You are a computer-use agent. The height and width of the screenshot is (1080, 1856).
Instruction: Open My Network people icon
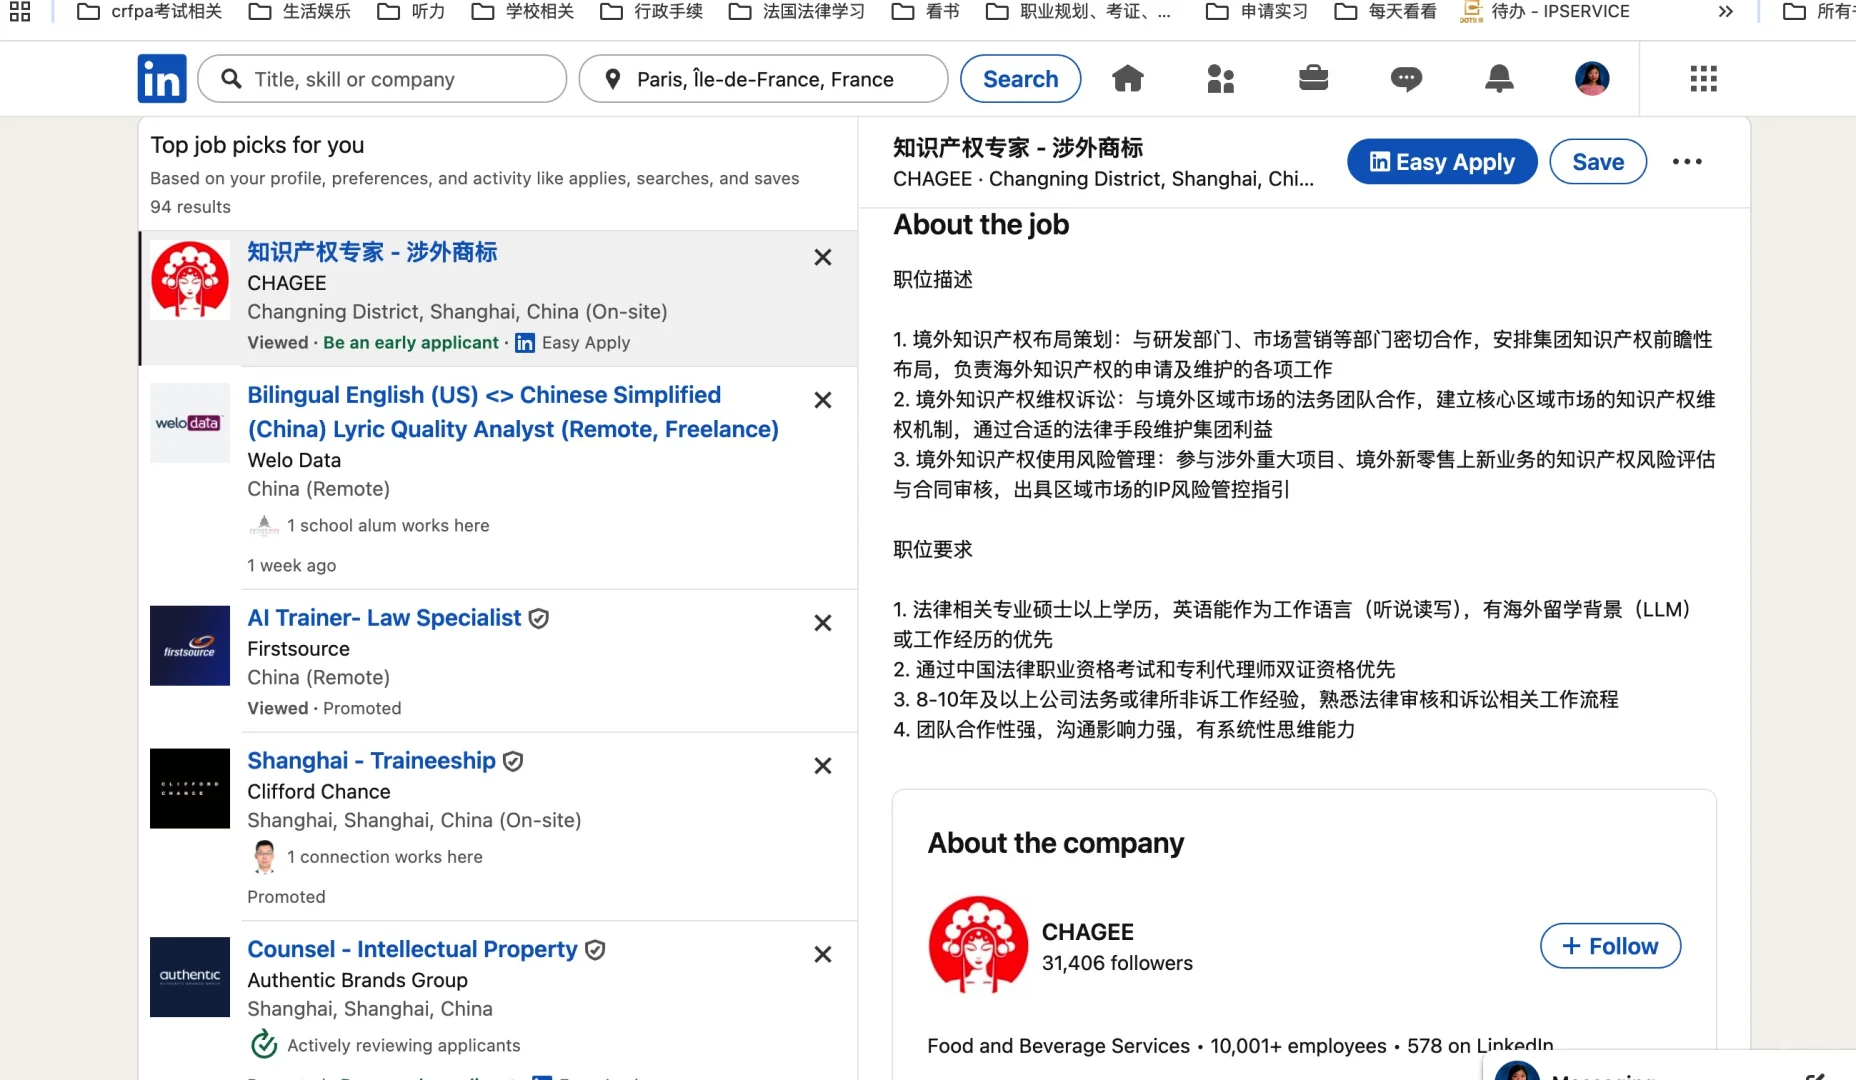coord(1221,78)
